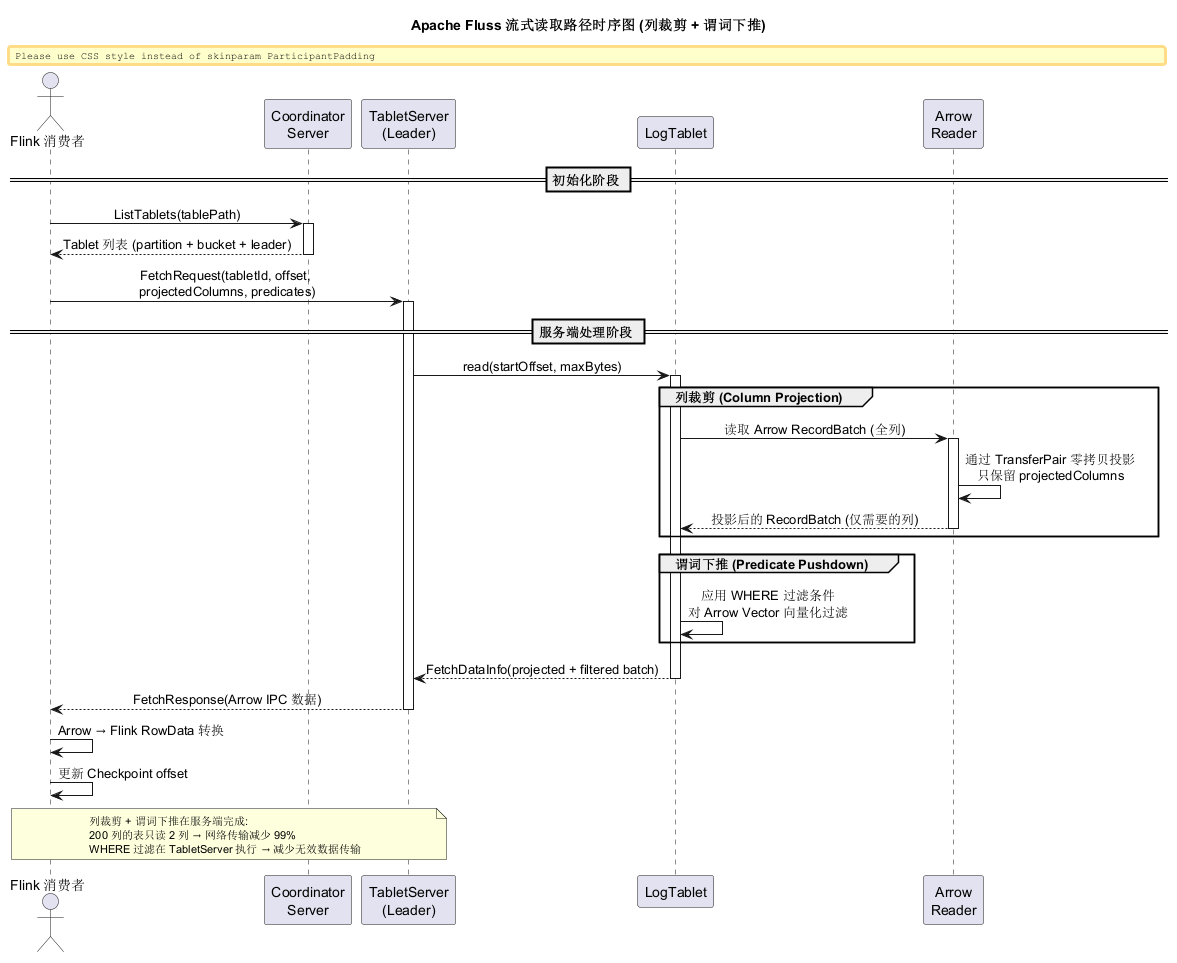Select the 读取 Arrow RecordBatch (全列) label

point(814,430)
